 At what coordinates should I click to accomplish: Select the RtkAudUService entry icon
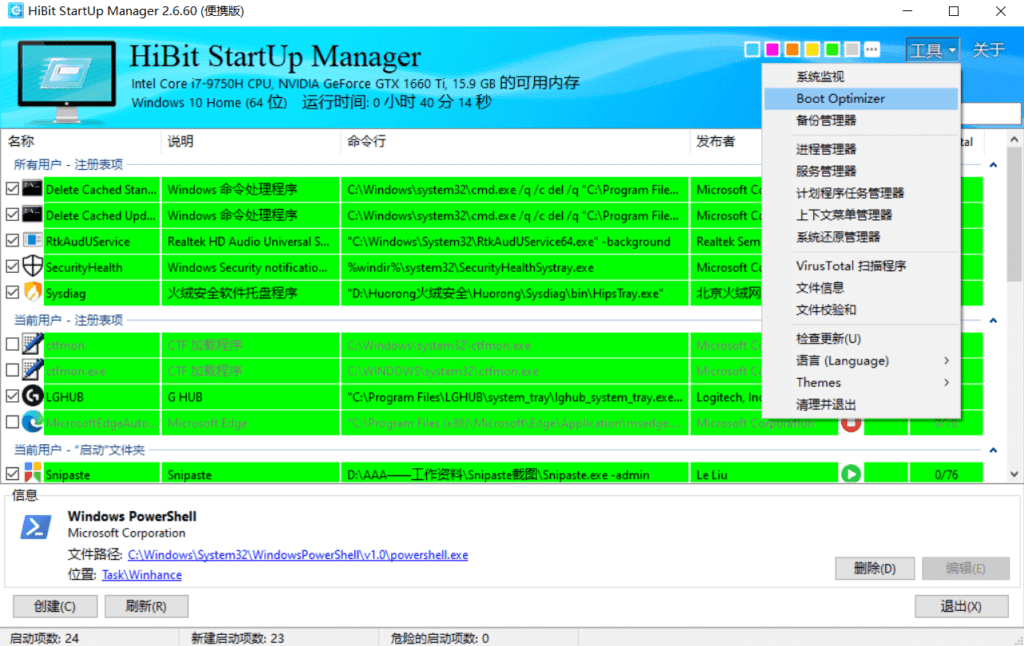point(32,241)
